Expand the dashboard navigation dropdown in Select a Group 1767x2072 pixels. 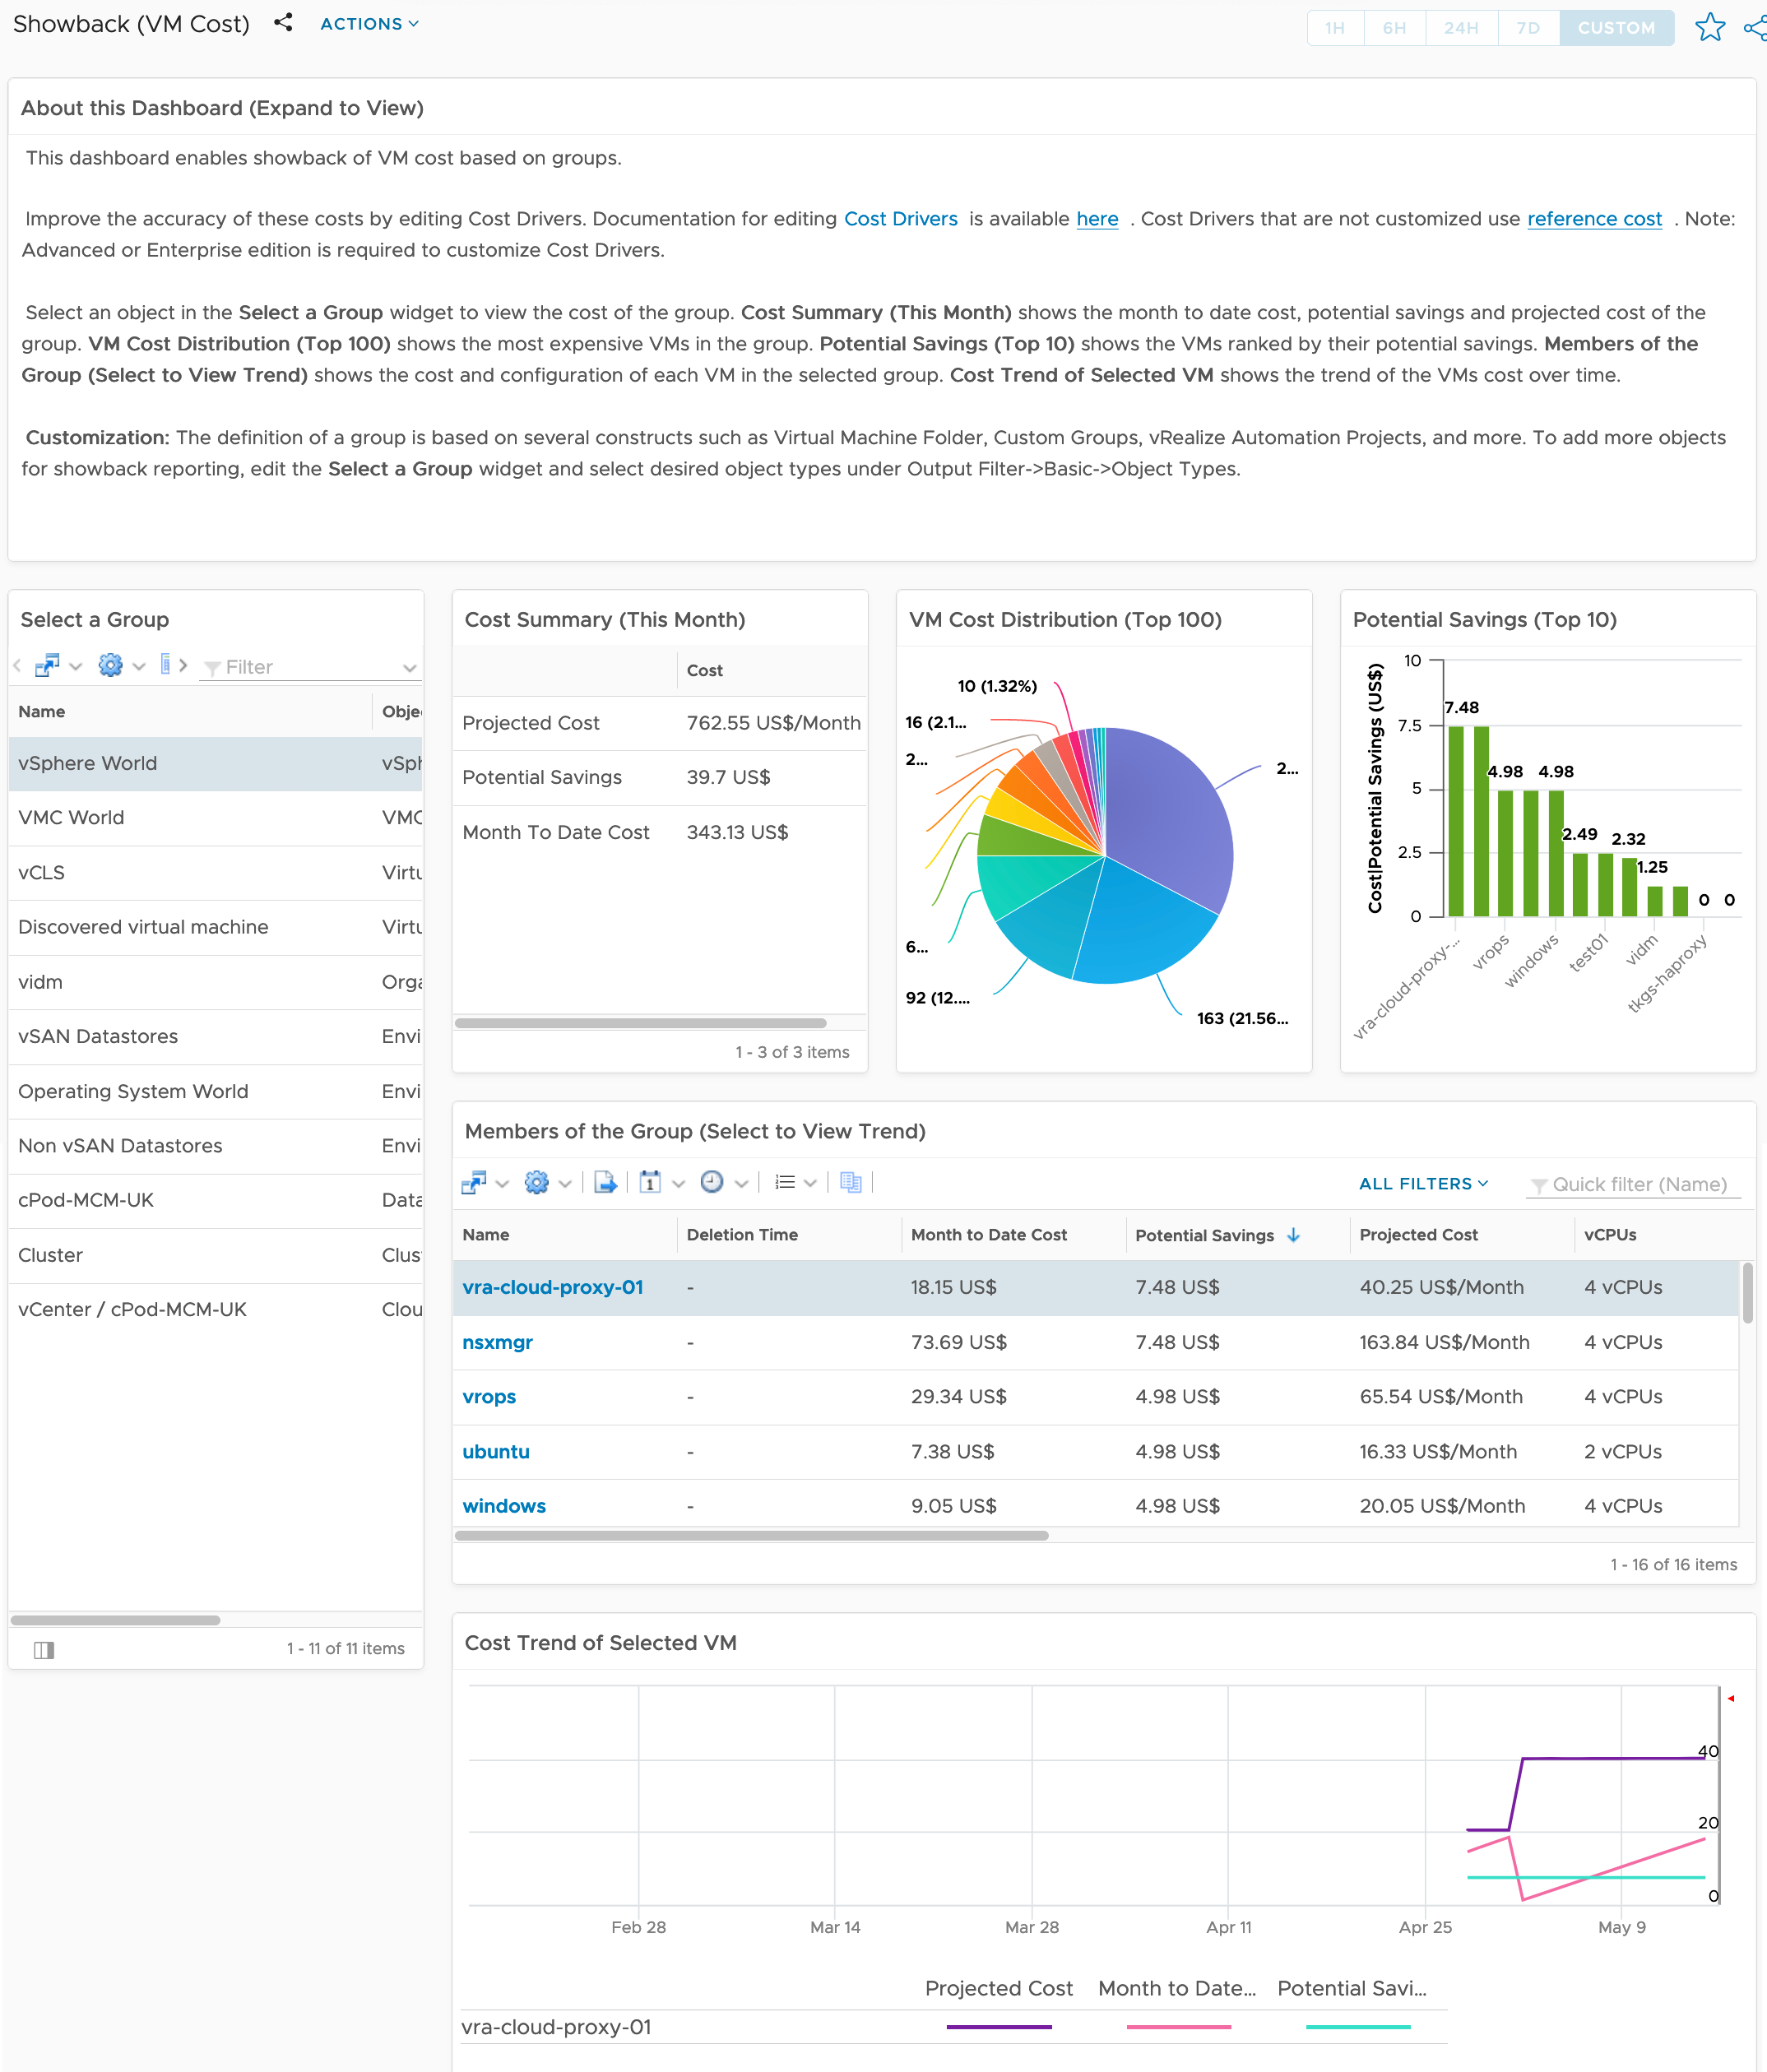[76, 667]
